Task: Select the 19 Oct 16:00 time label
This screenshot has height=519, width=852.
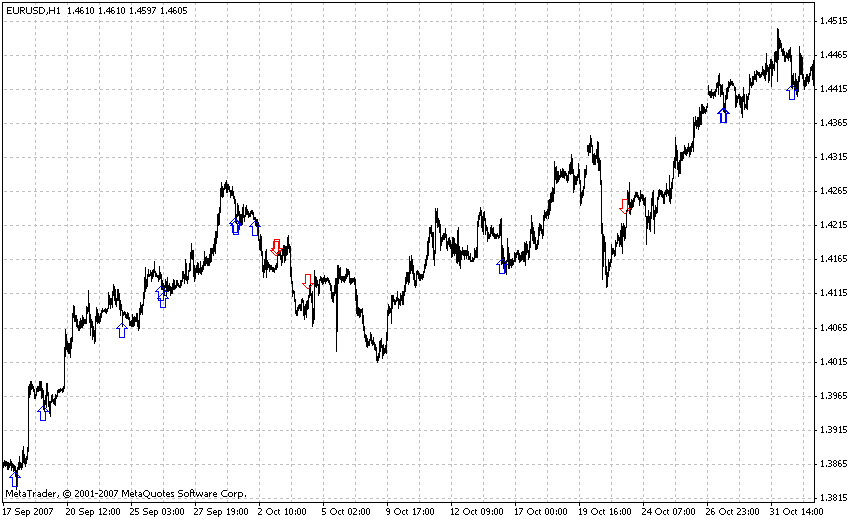Action: click(605, 512)
